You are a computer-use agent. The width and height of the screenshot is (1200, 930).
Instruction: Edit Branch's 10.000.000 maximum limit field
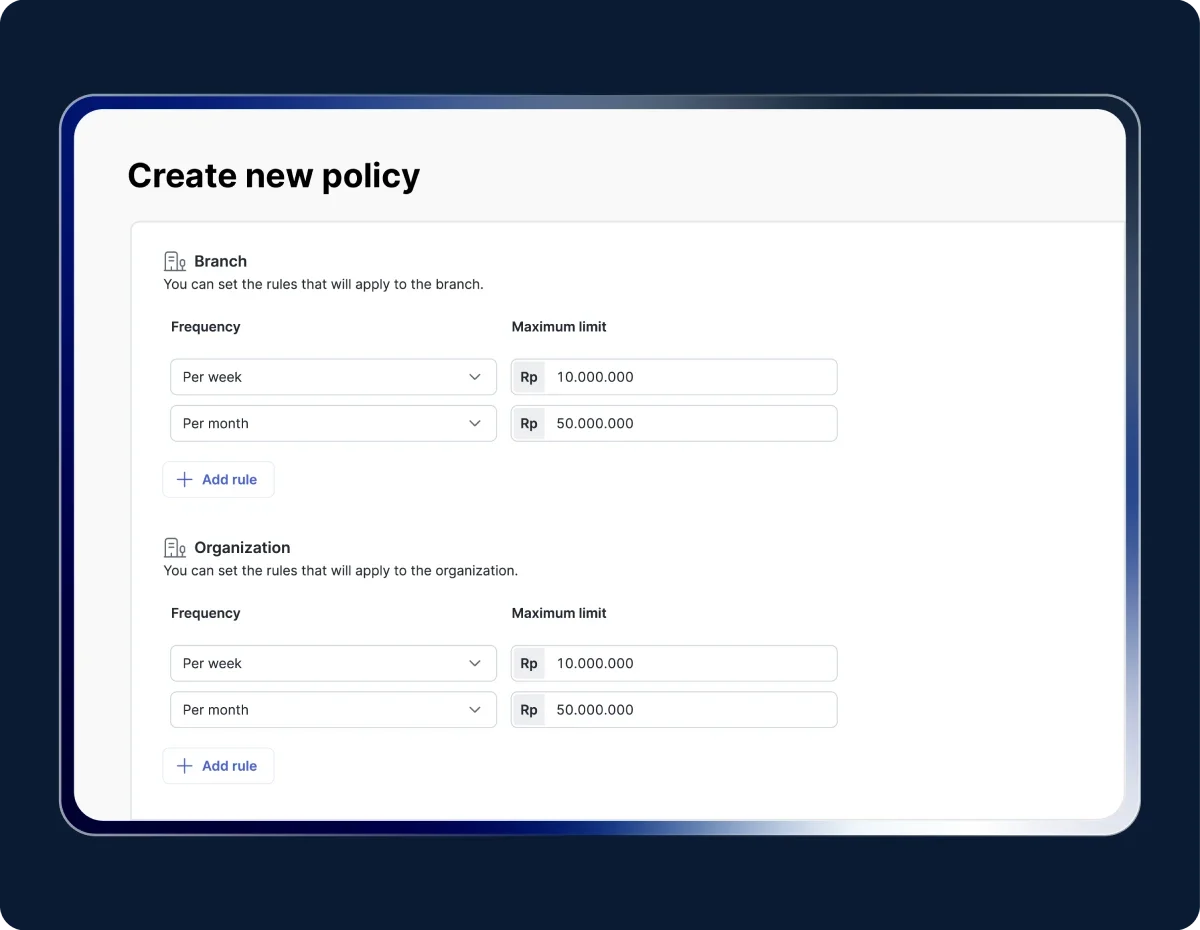pos(690,377)
